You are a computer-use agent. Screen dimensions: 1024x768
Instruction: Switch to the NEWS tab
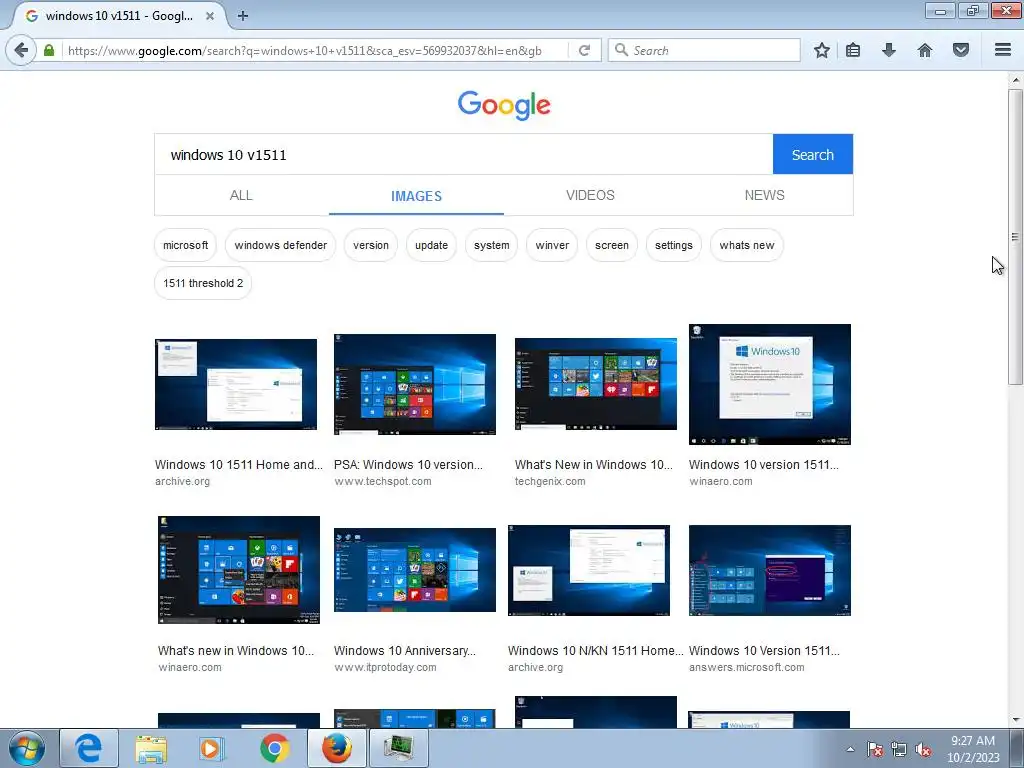pyautogui.click(x=765, y=195)
